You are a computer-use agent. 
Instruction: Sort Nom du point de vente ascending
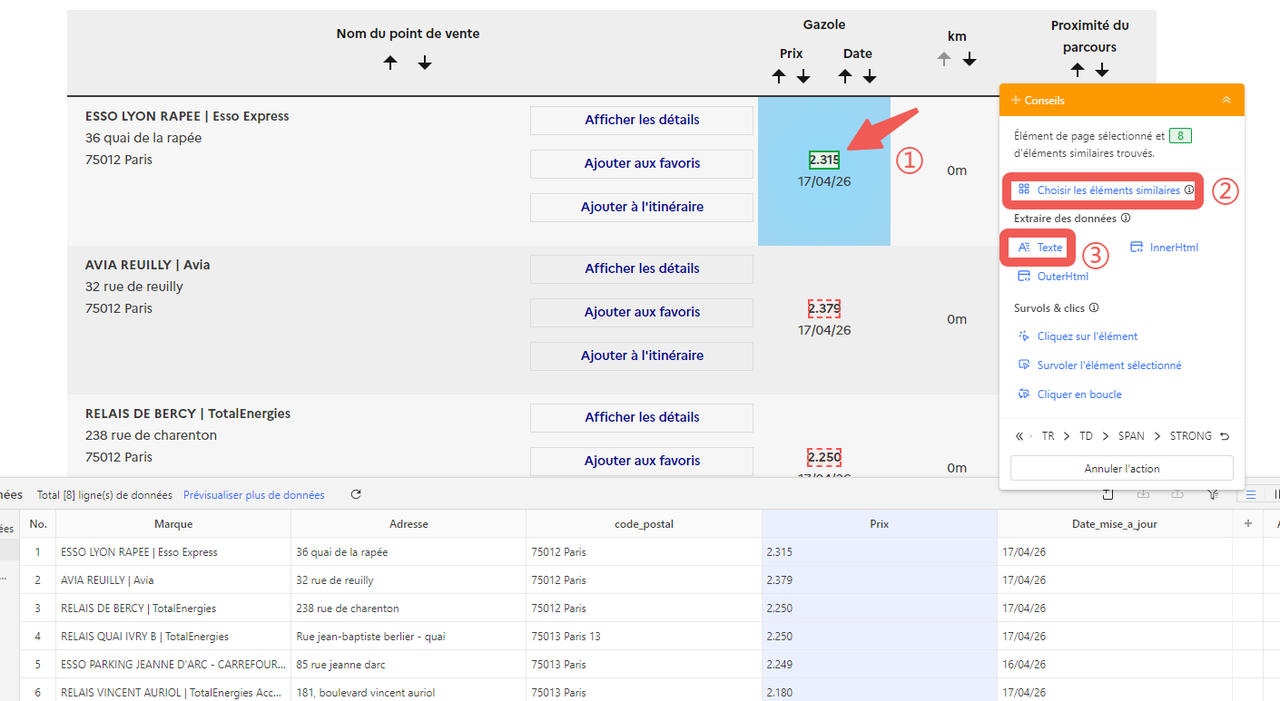391,63
